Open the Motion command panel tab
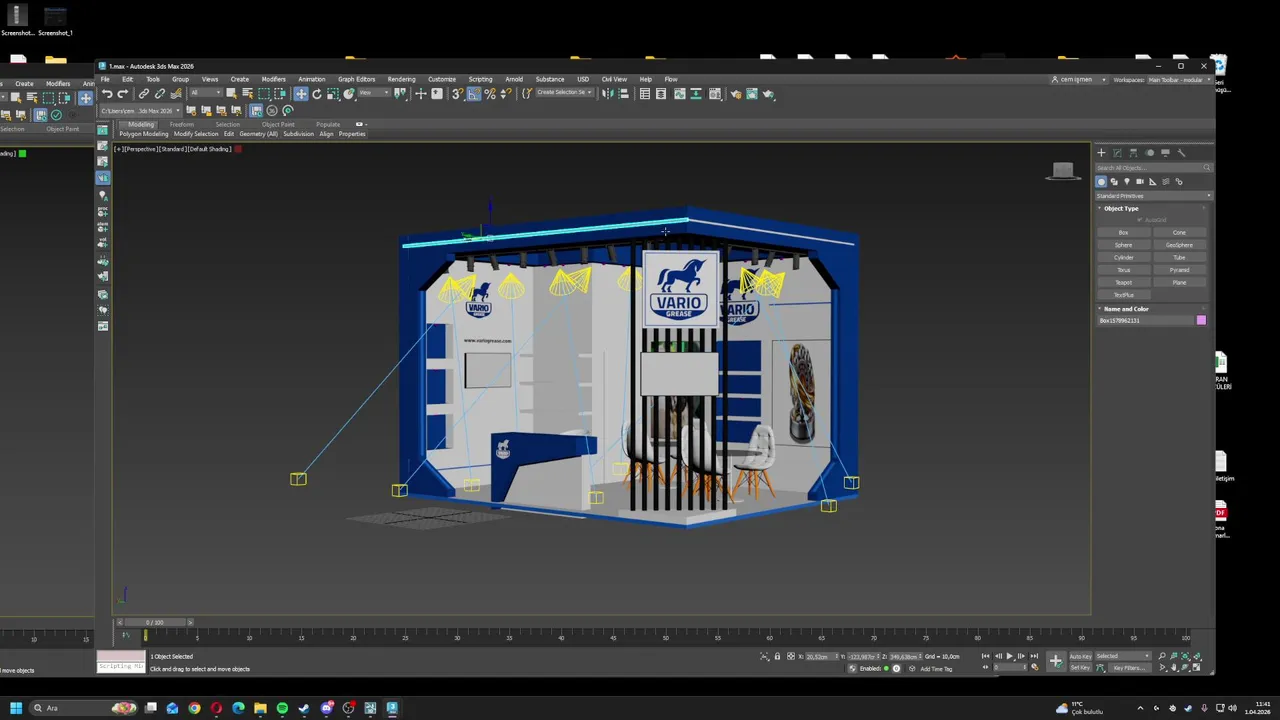This screenshot has height=720, width=1280. click(x=1149, y=153)
